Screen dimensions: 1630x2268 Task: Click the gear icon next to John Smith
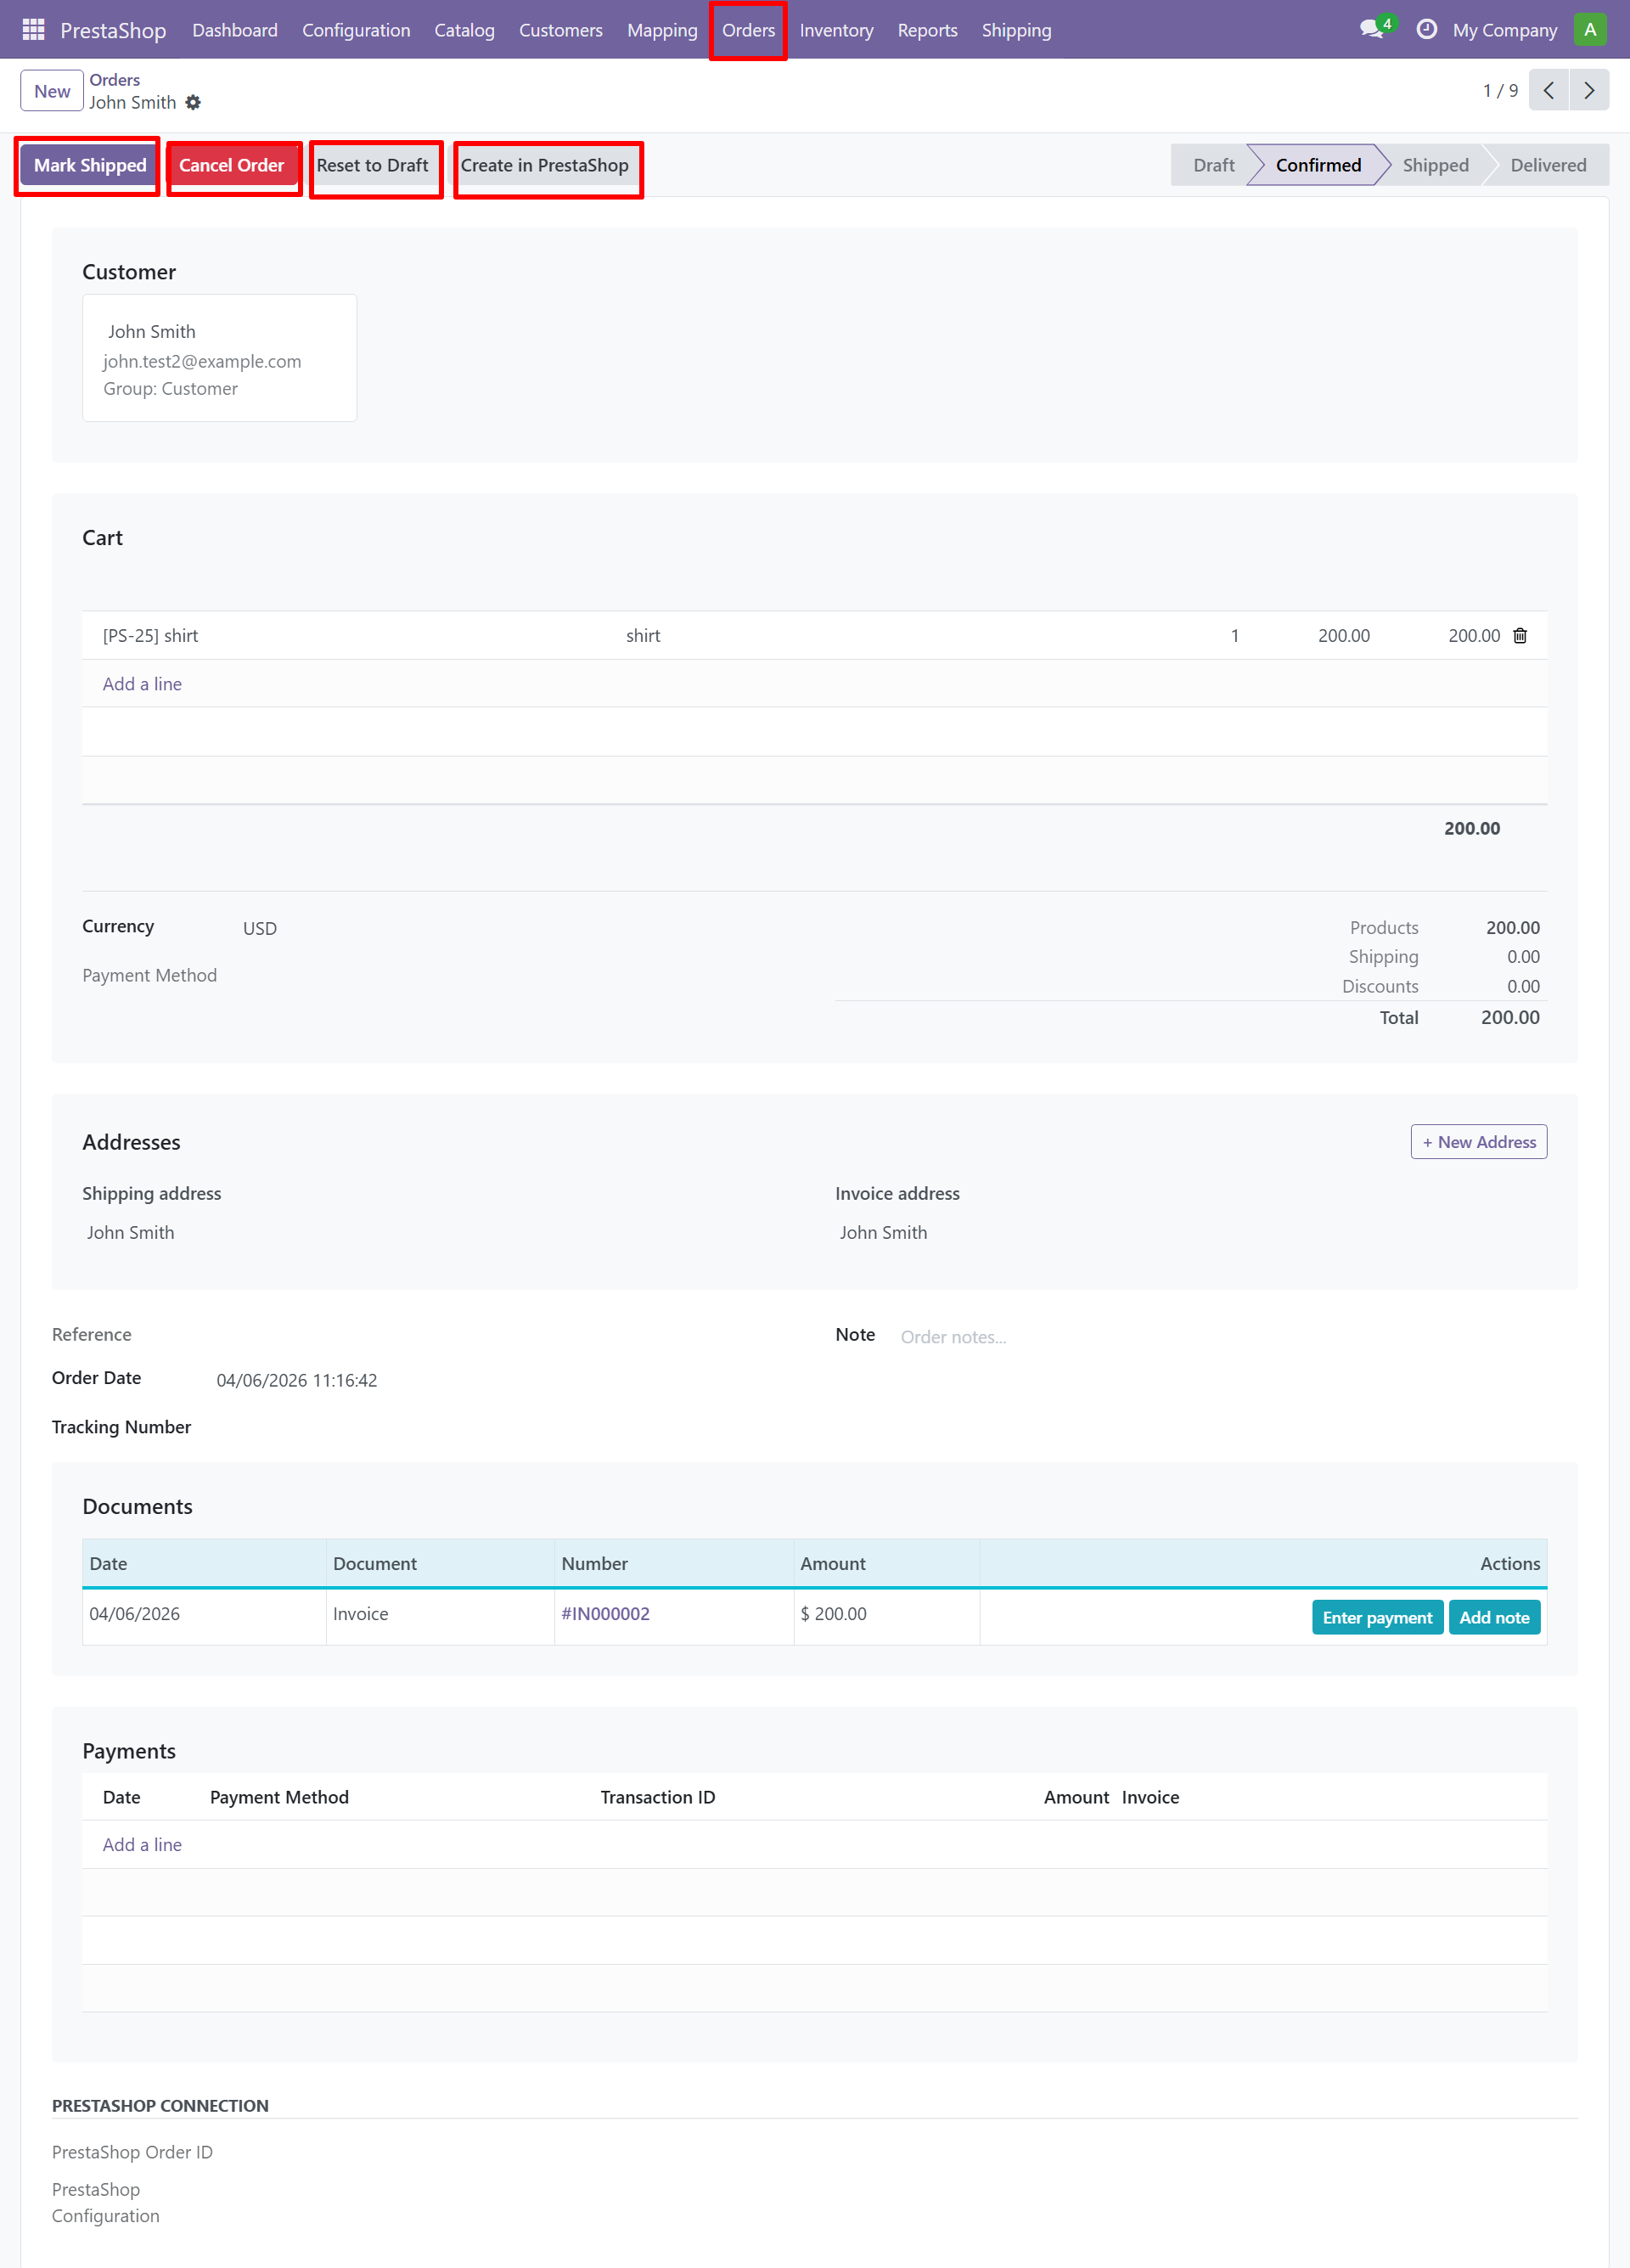click(193, 103)
